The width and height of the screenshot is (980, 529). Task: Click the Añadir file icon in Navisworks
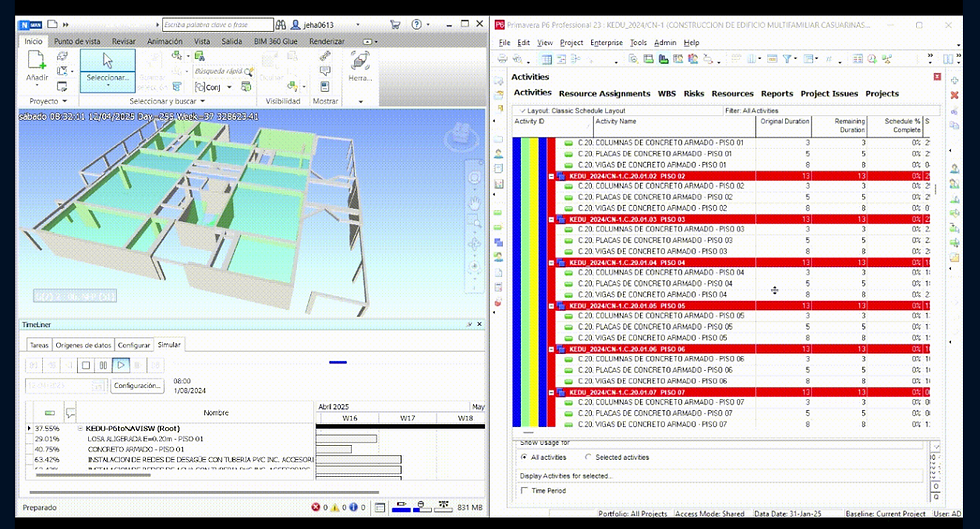click(36, 61)
